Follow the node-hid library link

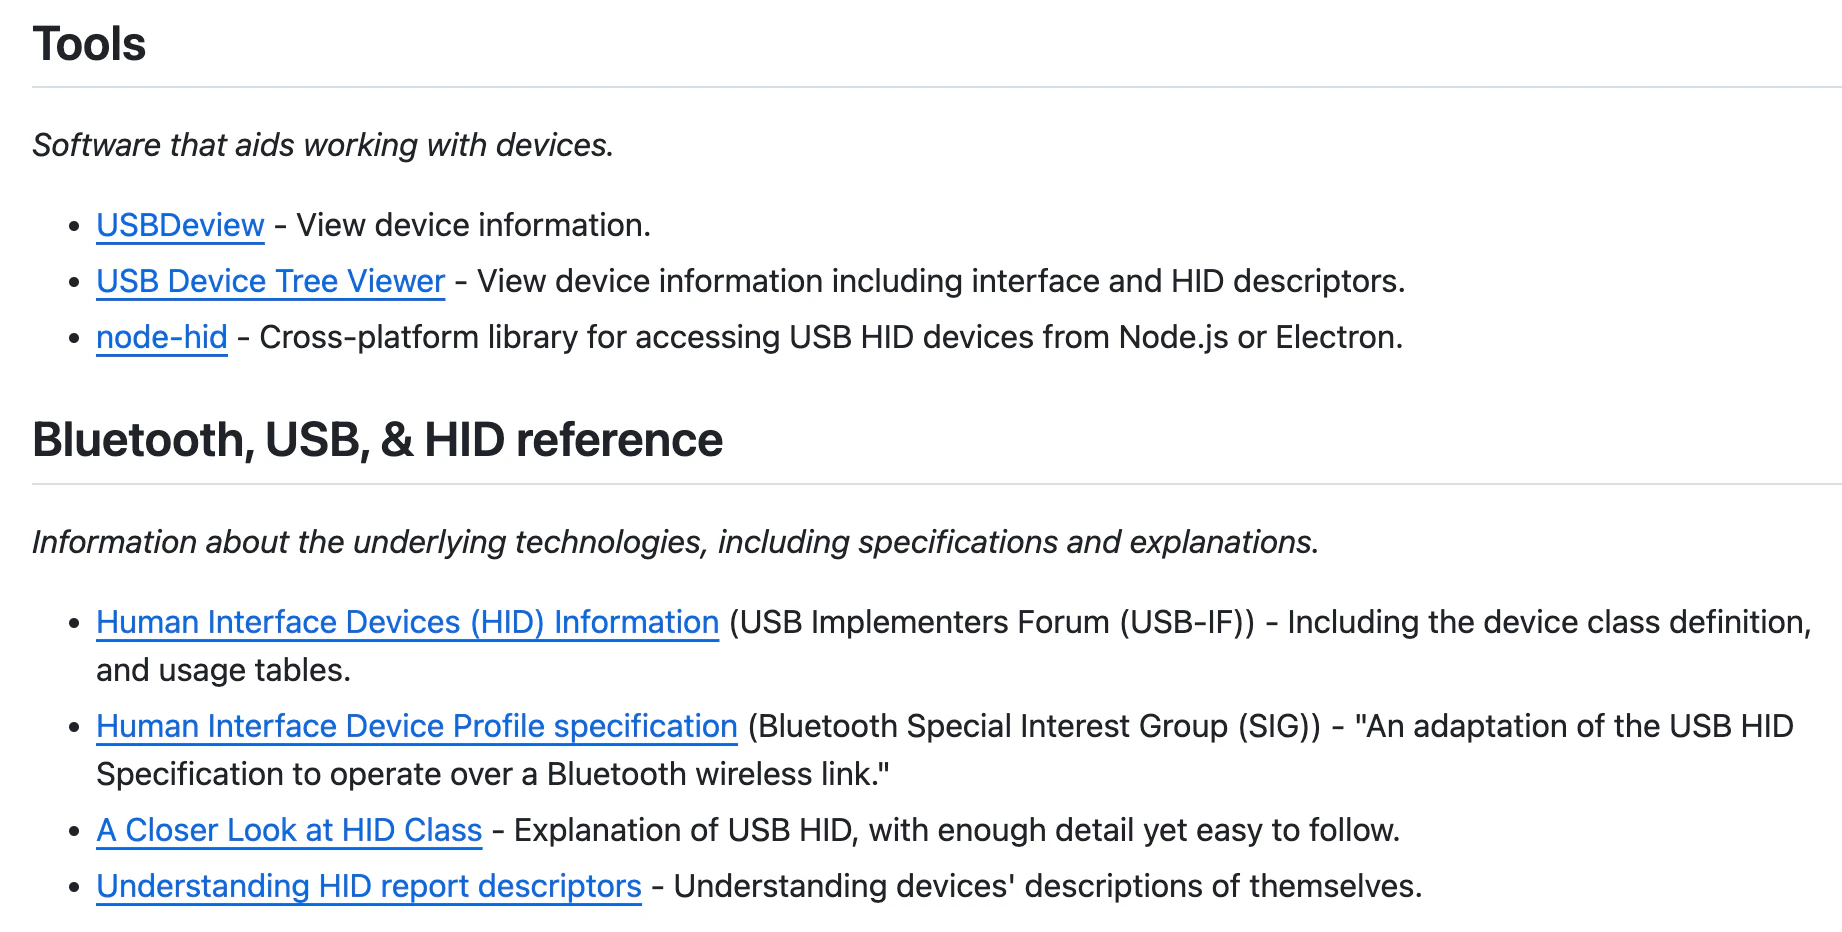162,337
